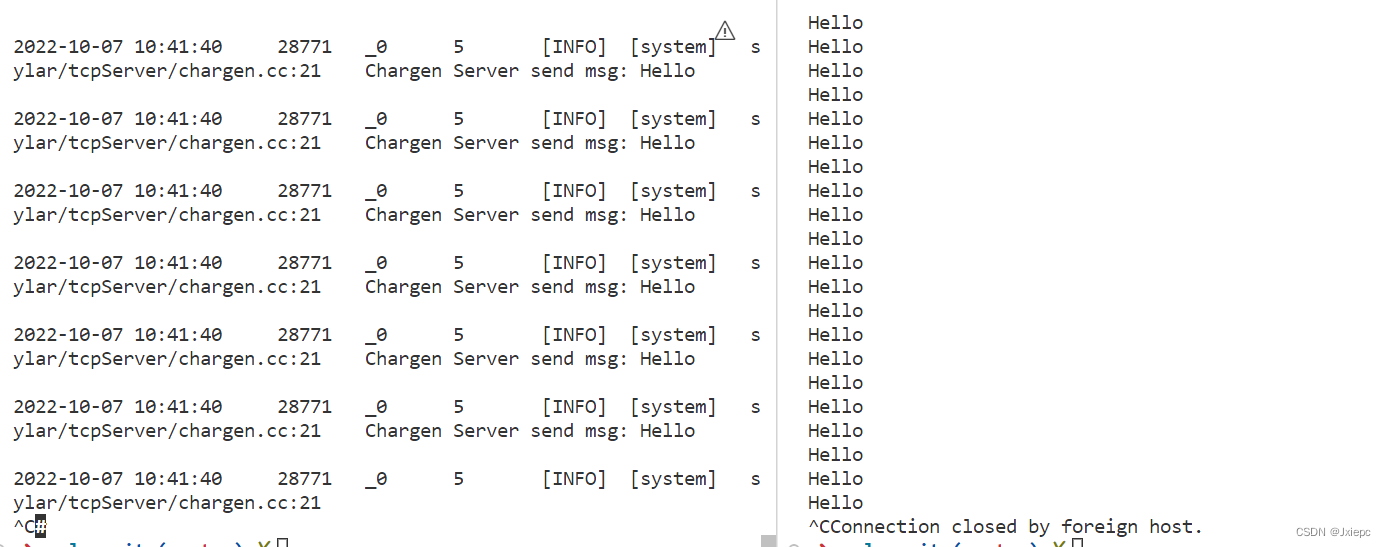Click the warning triangle icon above the log
The width and height of the screenshot is (1386, 547).
[725, 31]
